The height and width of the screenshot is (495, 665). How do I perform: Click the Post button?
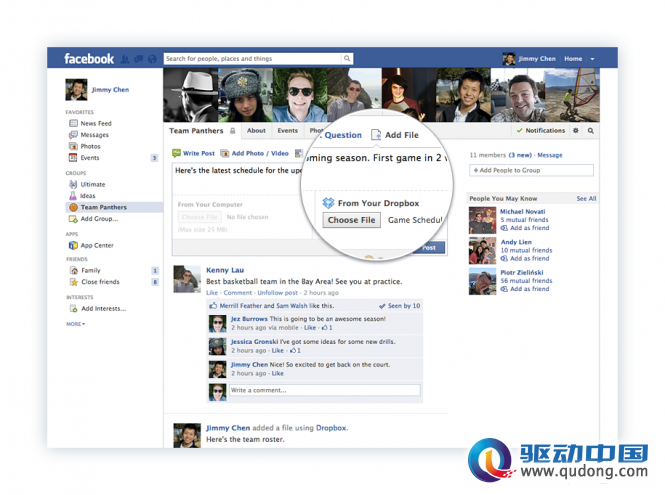coord(429,248)
